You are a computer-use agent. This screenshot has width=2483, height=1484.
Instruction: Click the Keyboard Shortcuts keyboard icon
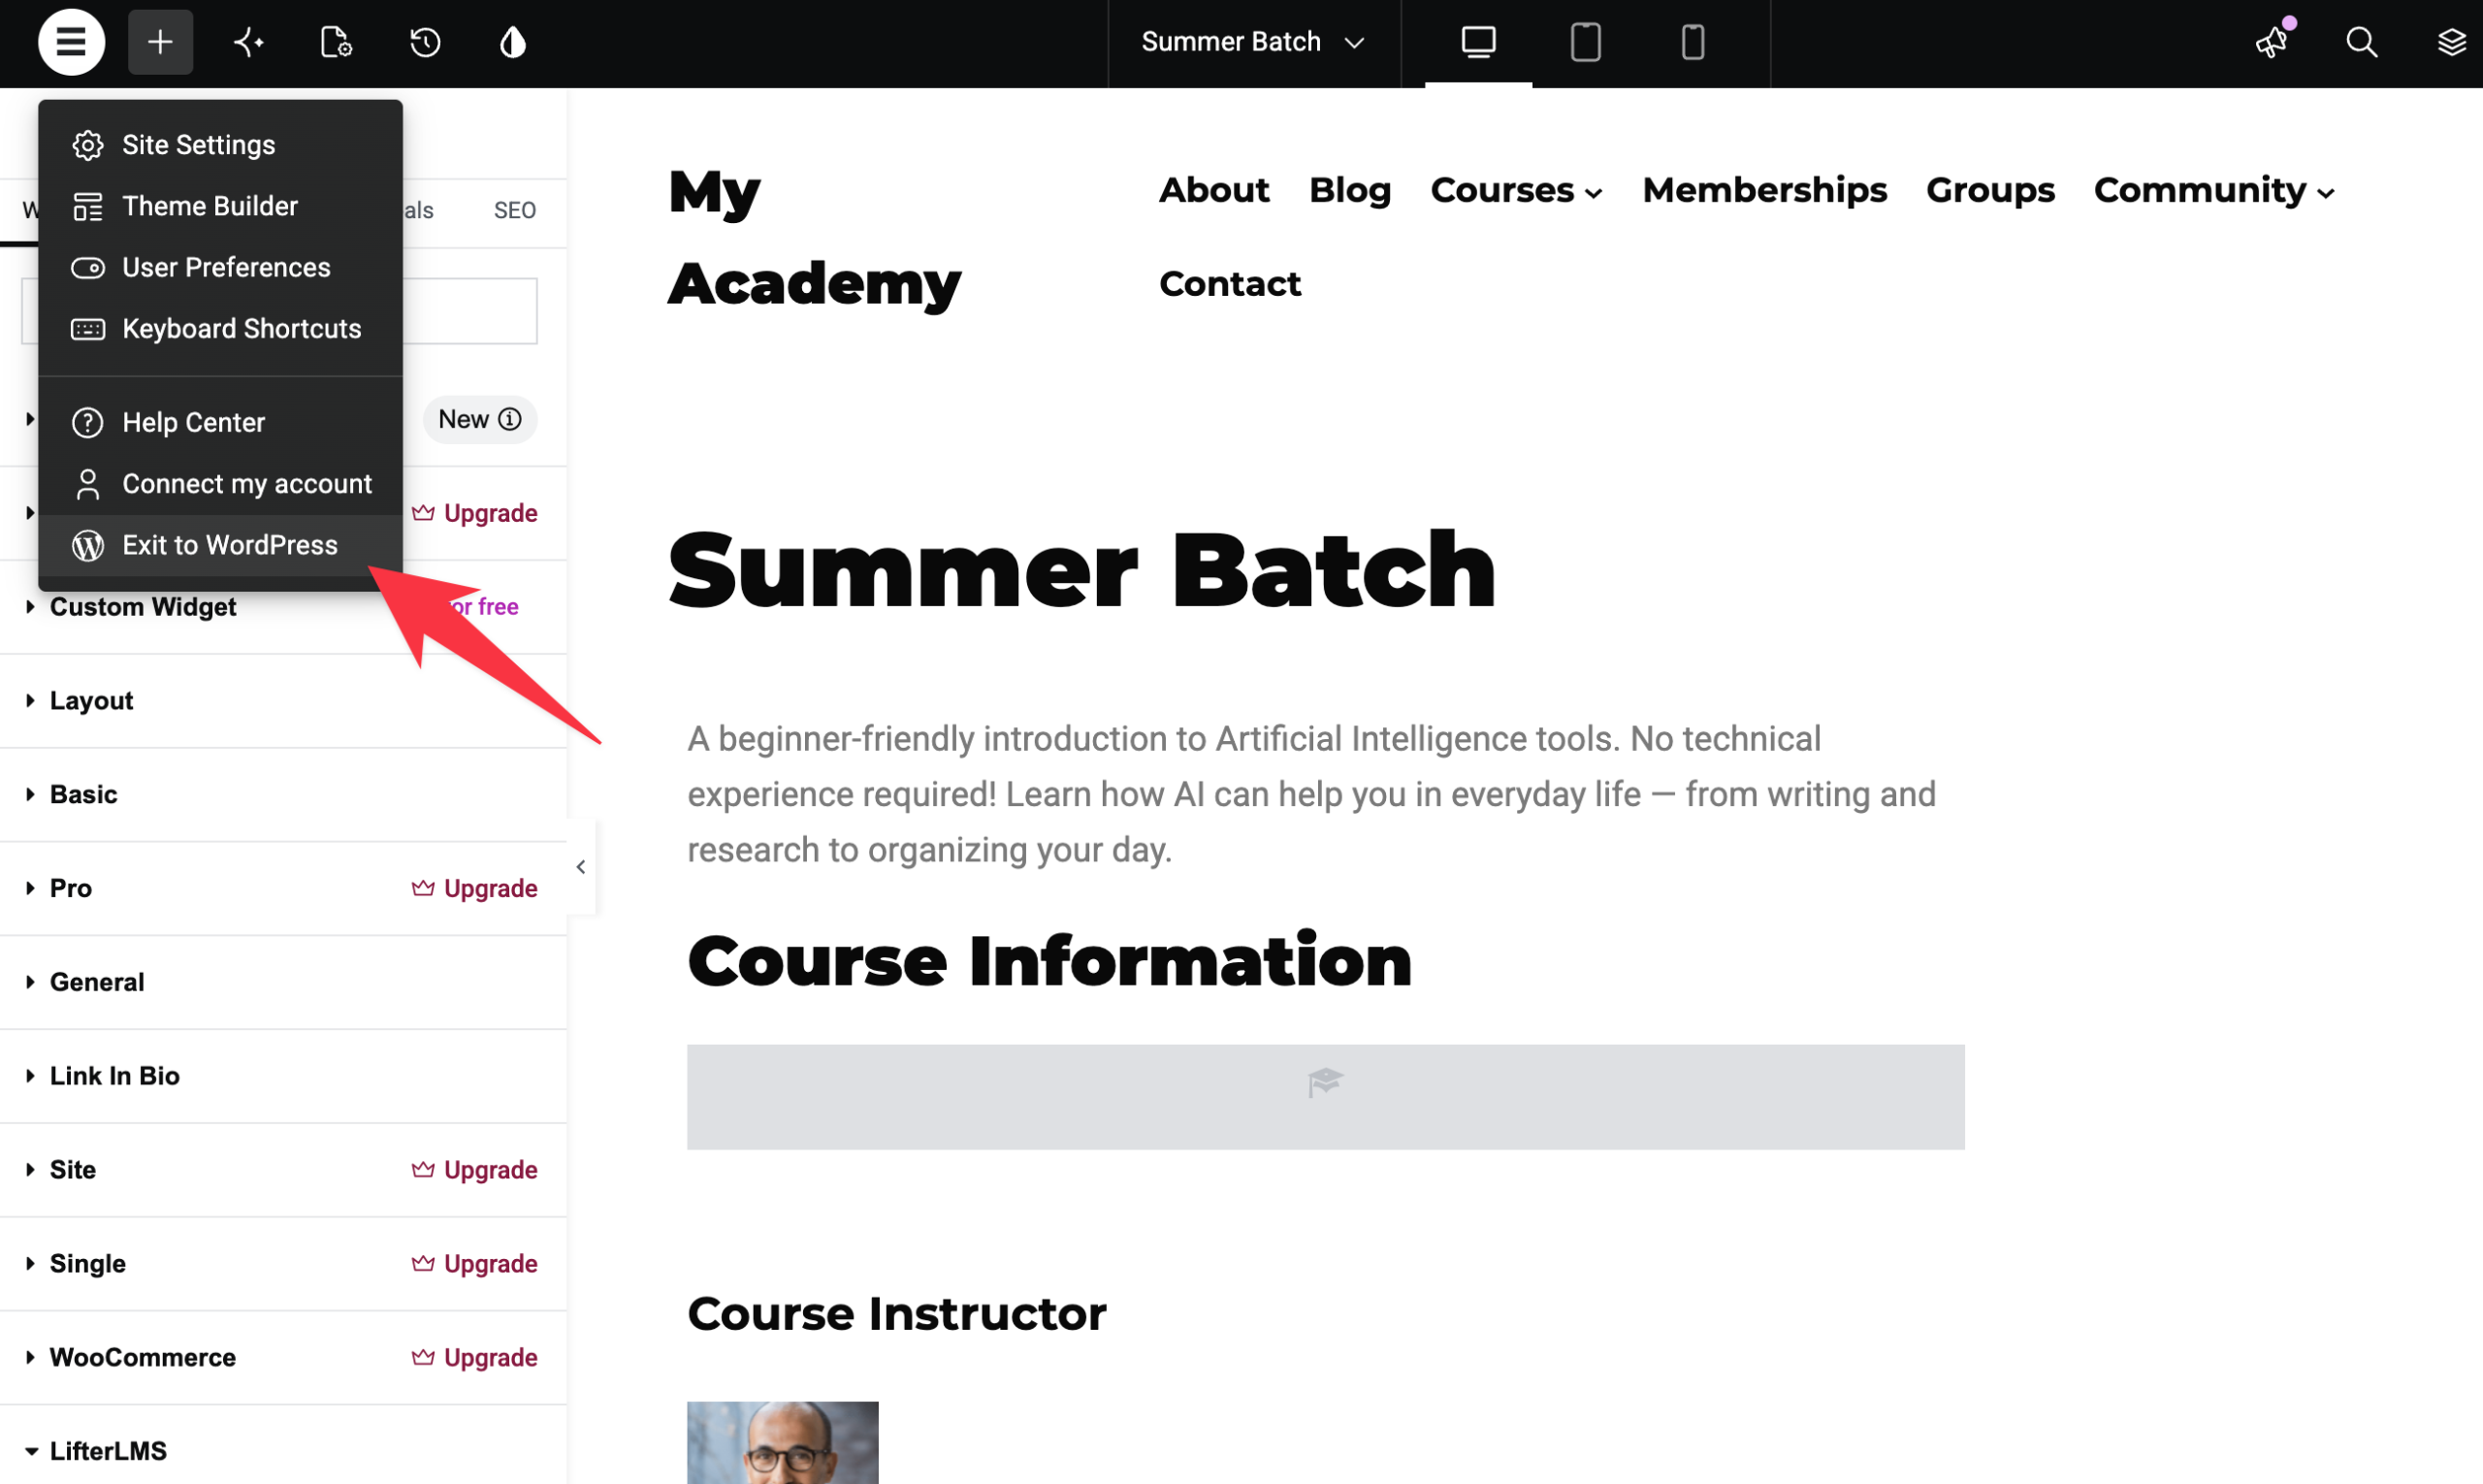click(88, 329)
